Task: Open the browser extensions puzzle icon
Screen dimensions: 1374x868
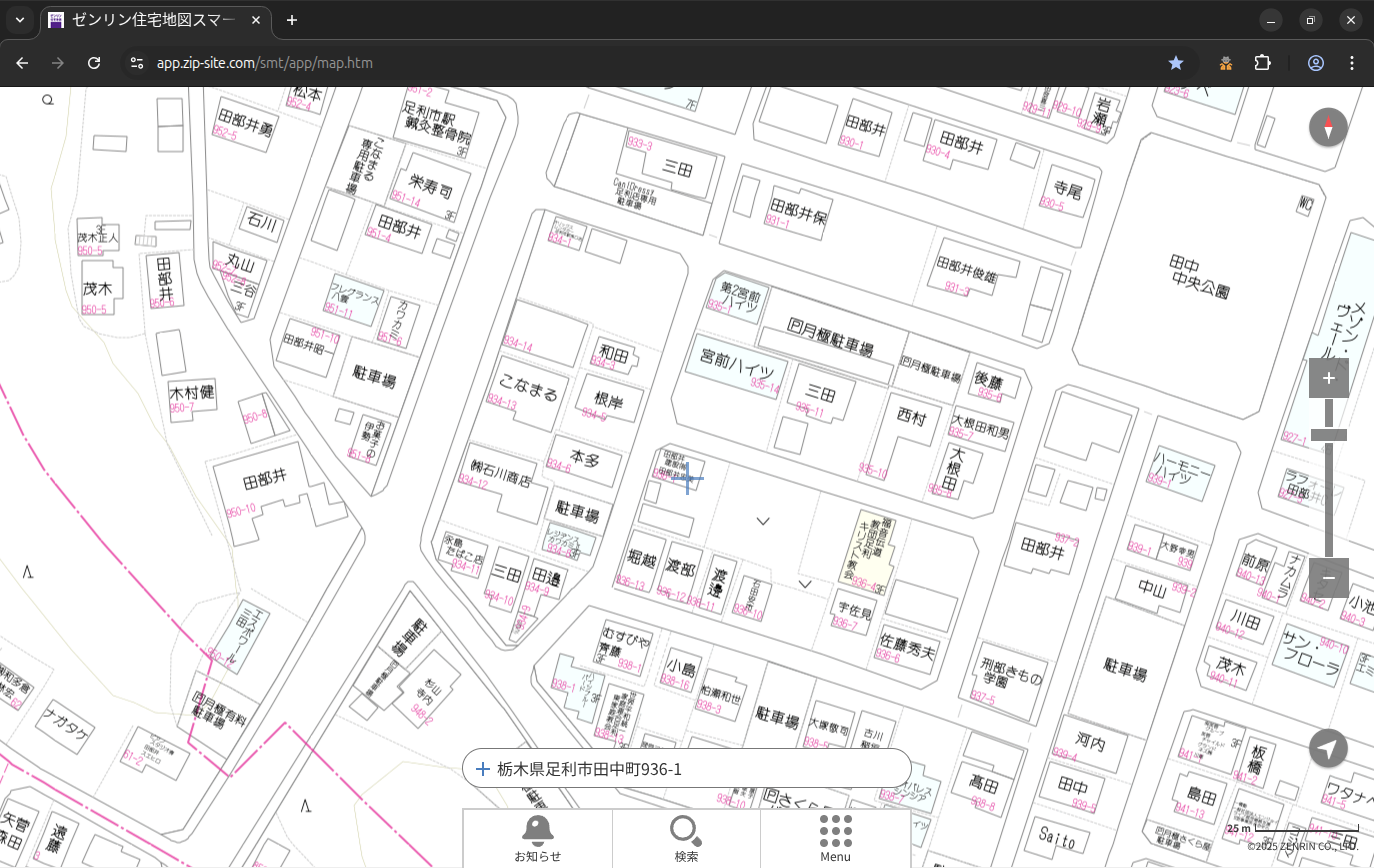Action: click(1262, 63)
